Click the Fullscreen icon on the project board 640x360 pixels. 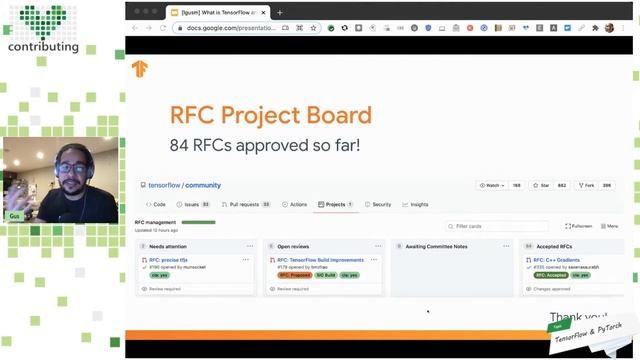coord(568,226)
